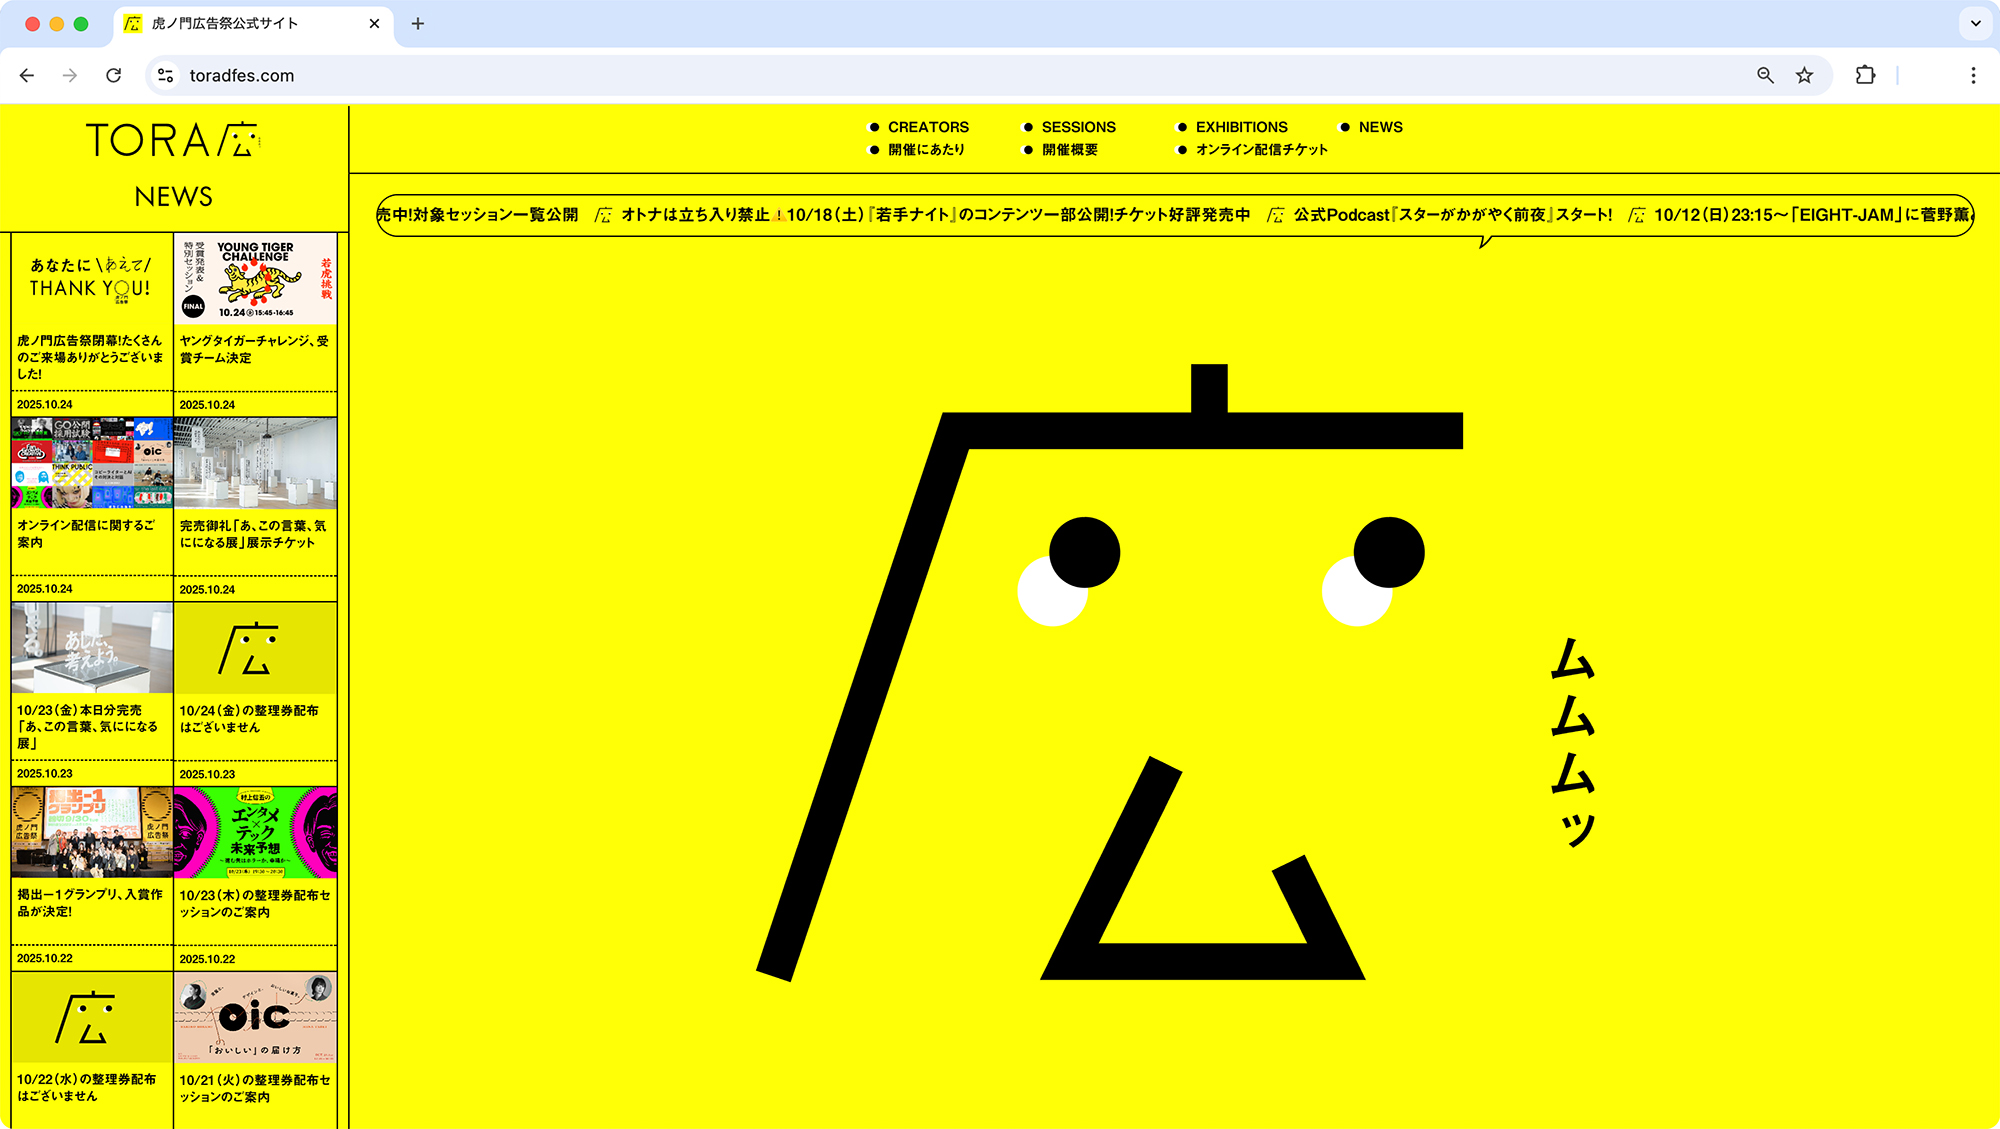2000x1129 pixels.
Task: Click the zoom magnifier icon in address bar
Action: (1765, 75)
